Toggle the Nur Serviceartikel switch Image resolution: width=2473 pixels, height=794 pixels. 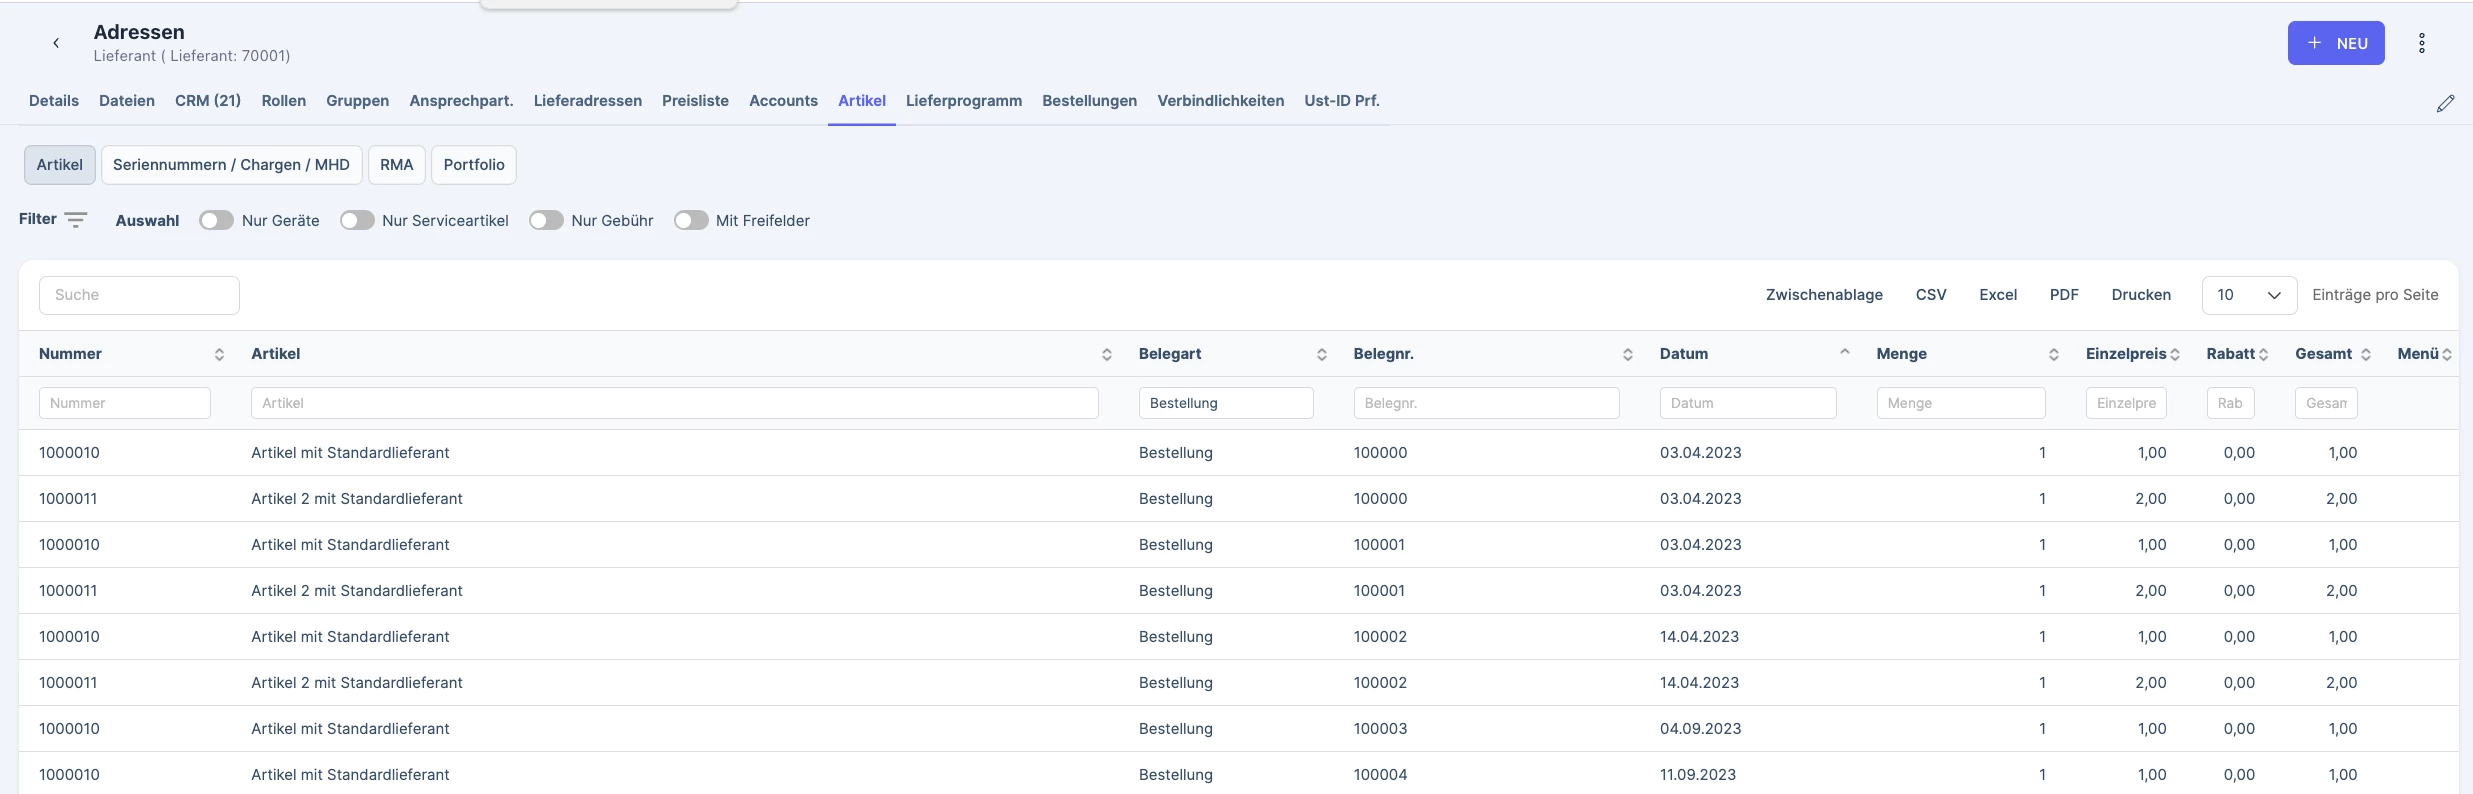coord(357,220)
